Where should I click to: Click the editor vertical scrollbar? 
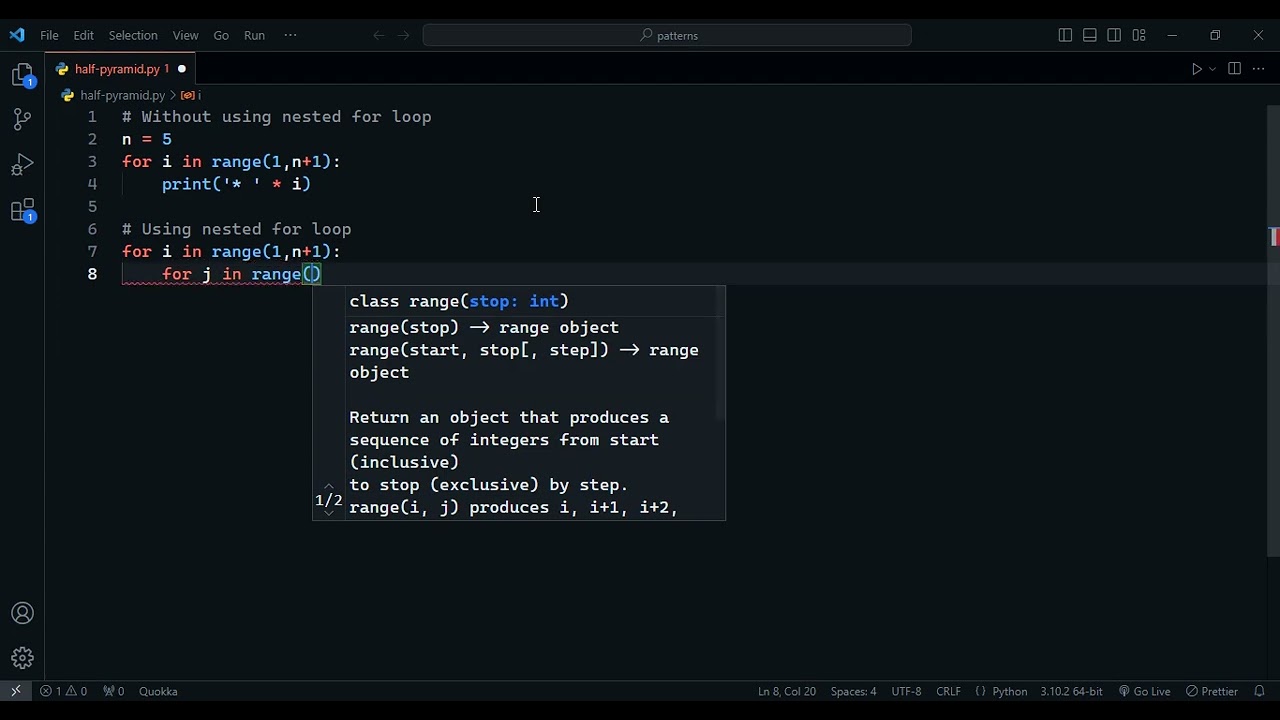click(x=1273, y=330)
